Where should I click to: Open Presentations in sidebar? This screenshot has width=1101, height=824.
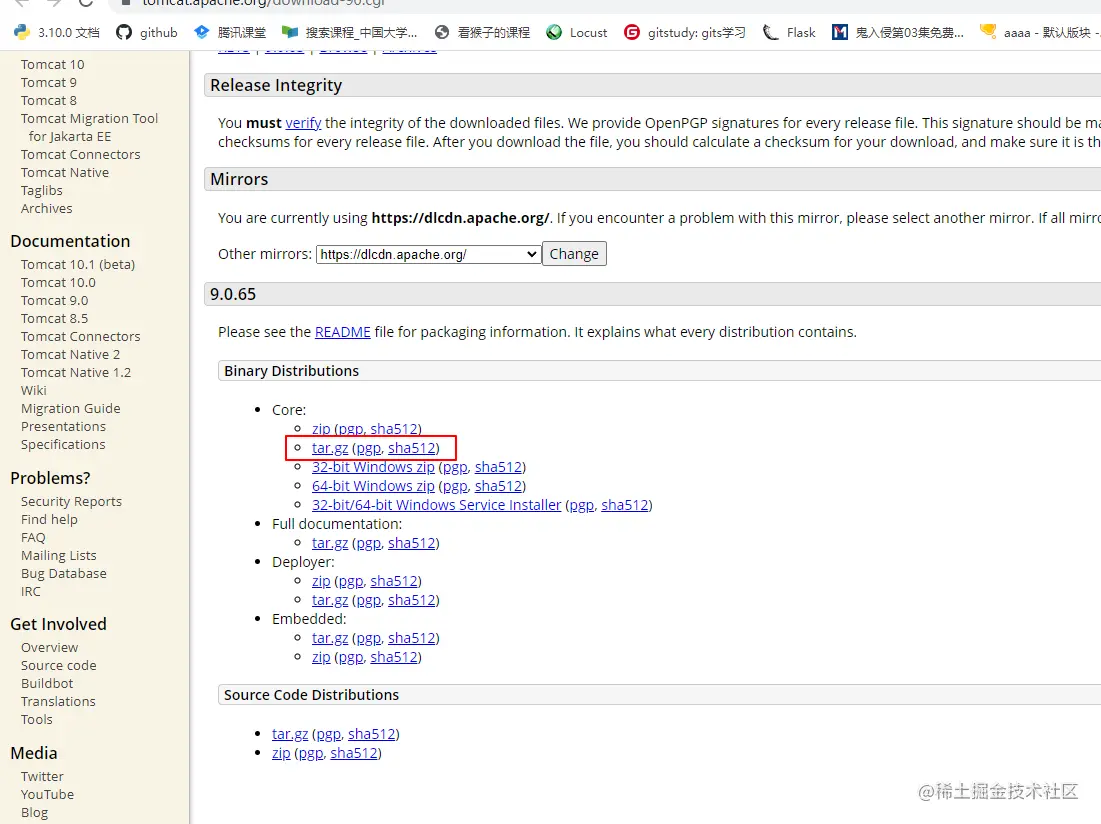click(63, 427)
